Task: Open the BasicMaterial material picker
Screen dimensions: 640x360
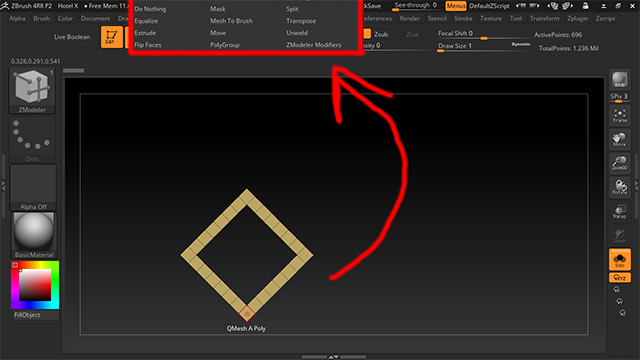Action: (x=34, y=235)
